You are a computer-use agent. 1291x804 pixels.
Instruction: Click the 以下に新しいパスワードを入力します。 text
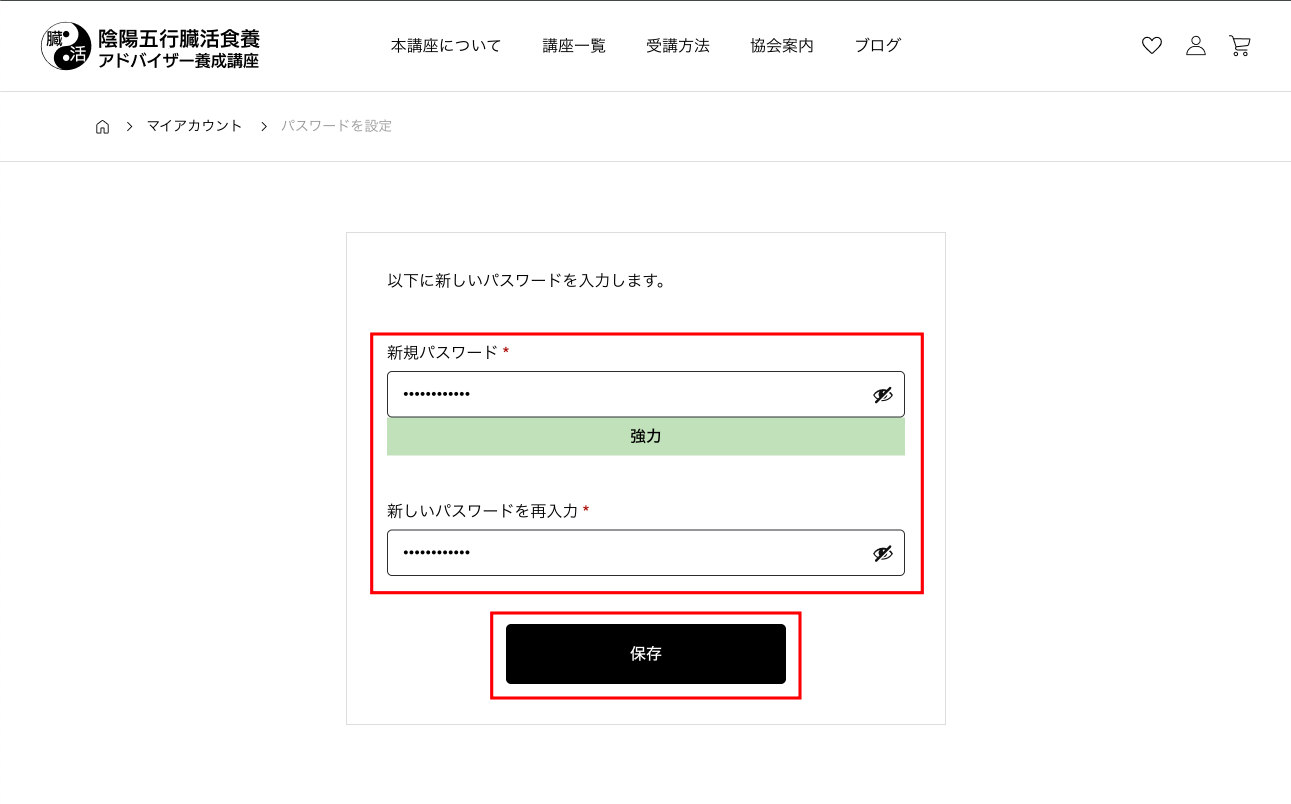pos(527,281)
